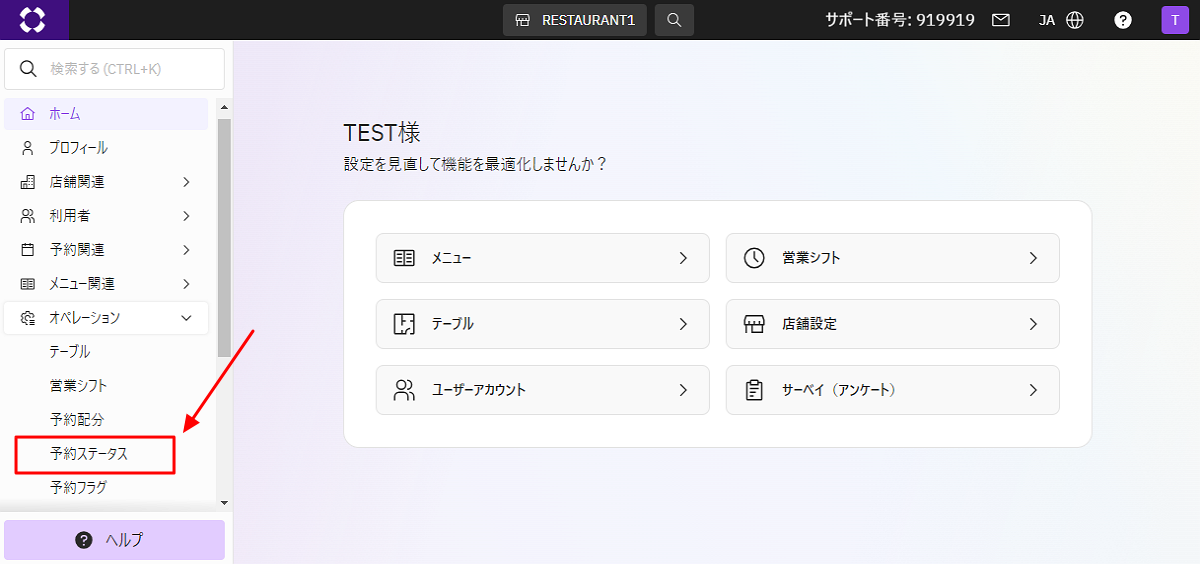
Task: Click the globe language icon
Action: [x=1075, y=20]
